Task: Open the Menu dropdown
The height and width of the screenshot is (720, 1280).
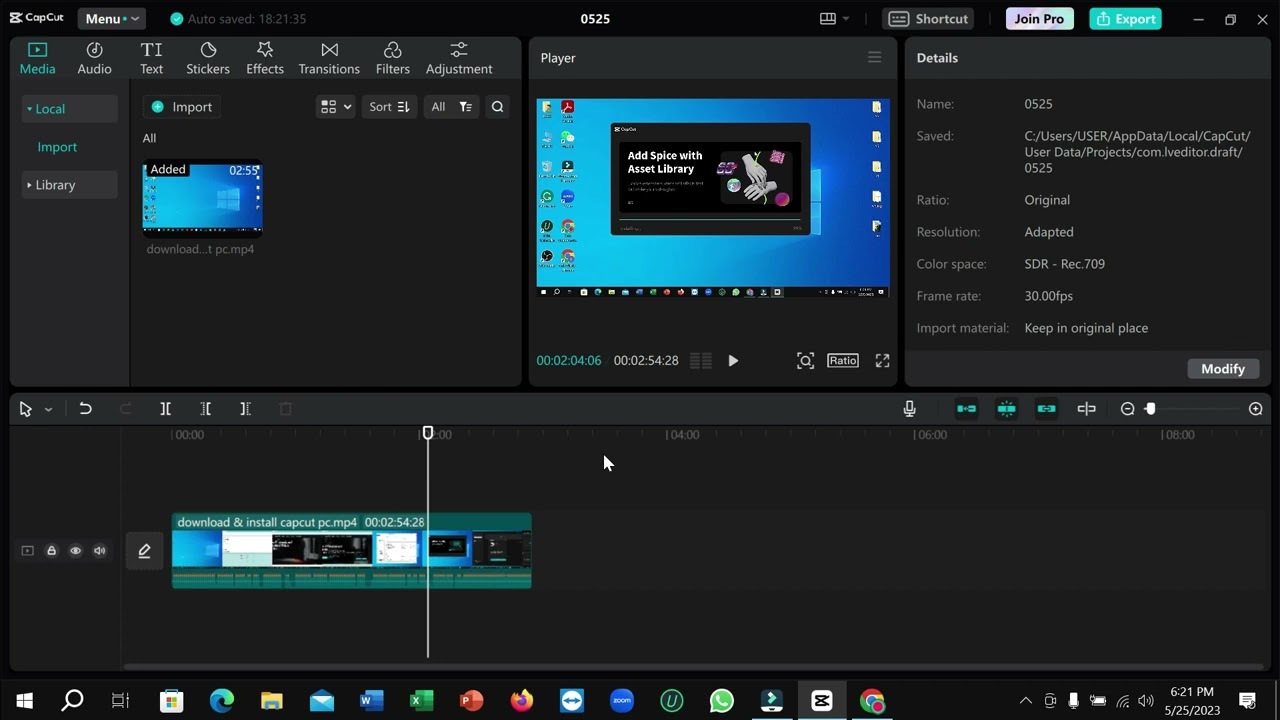Action: pos(110,19)
